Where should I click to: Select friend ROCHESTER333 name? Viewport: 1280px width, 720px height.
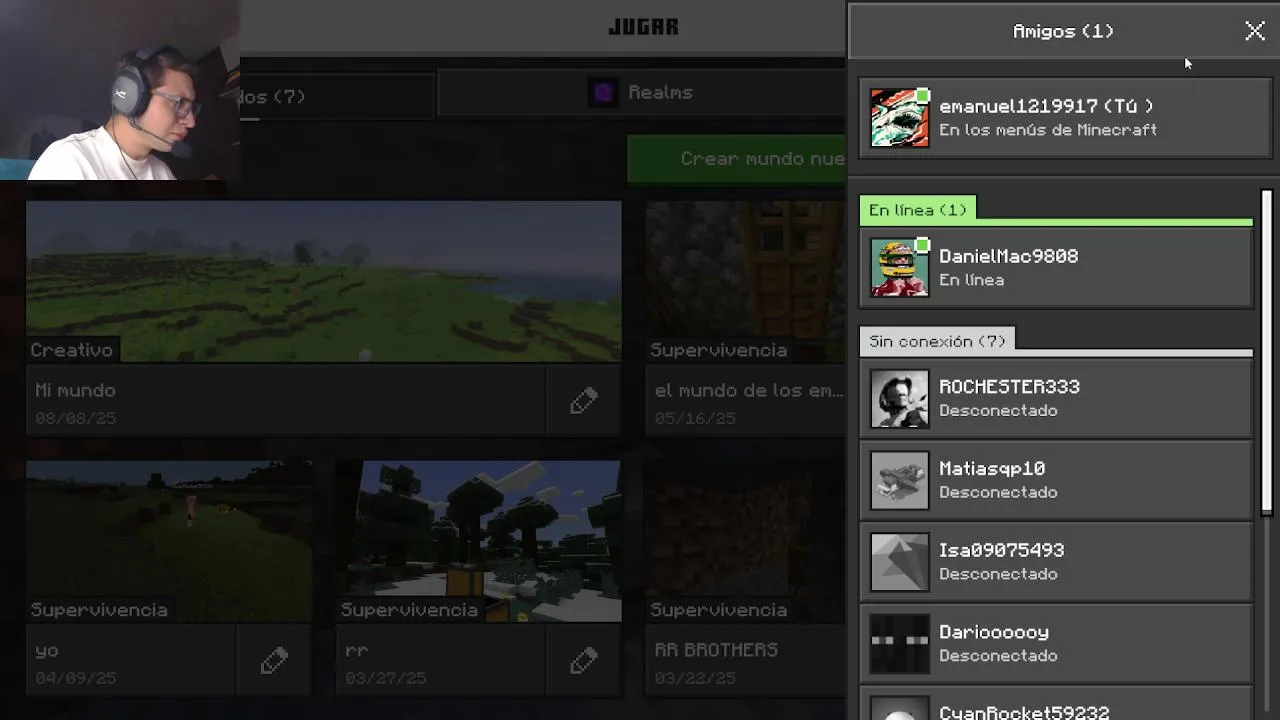click(x=1009, y=387)
